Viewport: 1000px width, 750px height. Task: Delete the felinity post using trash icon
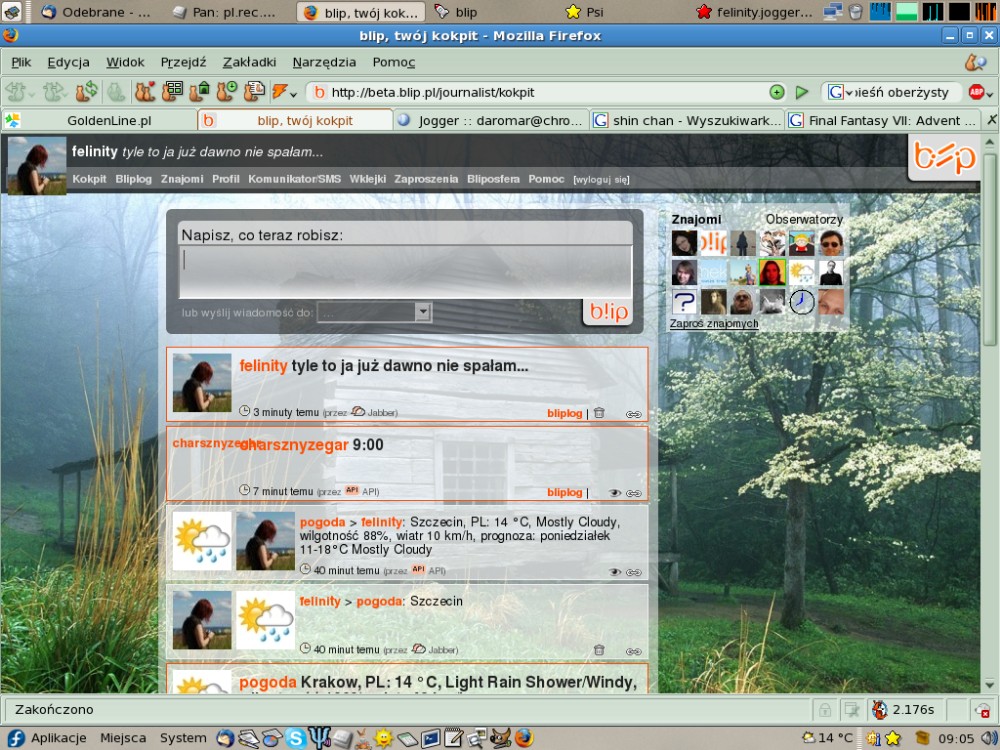tap(599, 412)
